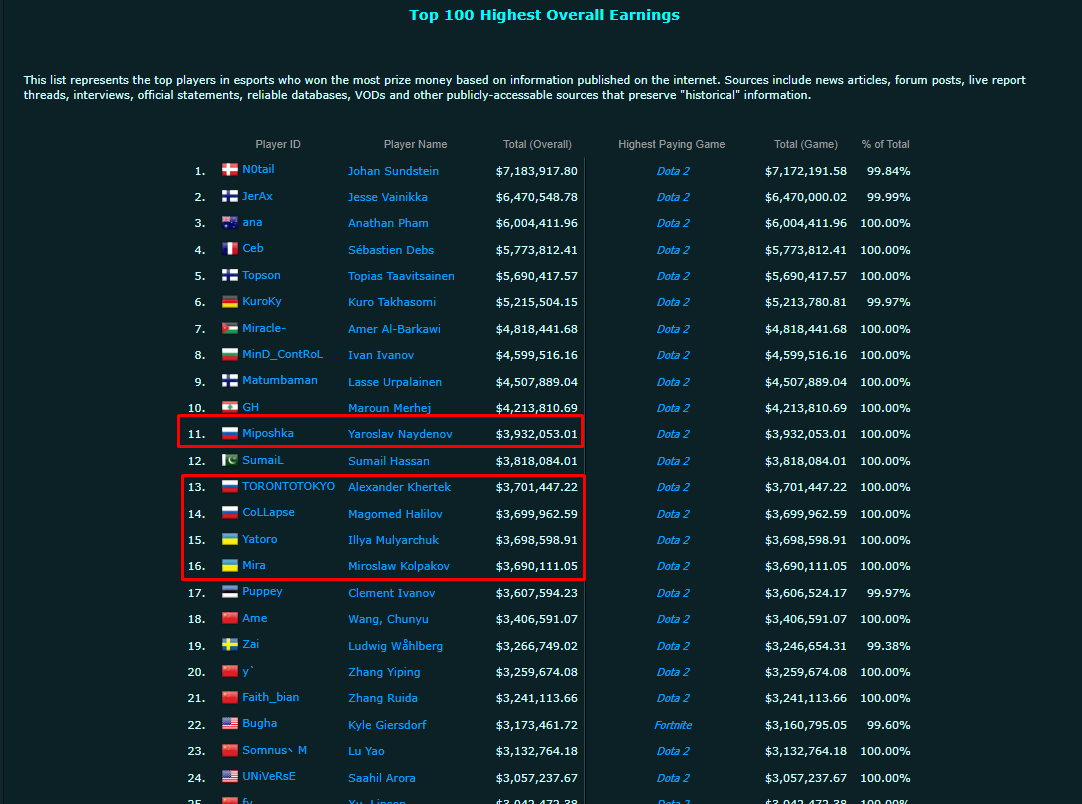The image size is (1082, 804).
Task: Click the Estonian flag next to Puppey
Action: (229, 592)
